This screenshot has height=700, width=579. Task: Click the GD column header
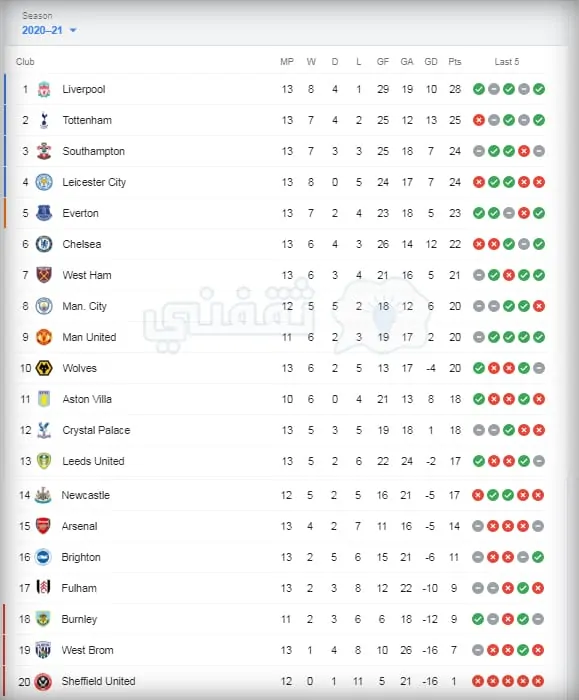(431, 62)
